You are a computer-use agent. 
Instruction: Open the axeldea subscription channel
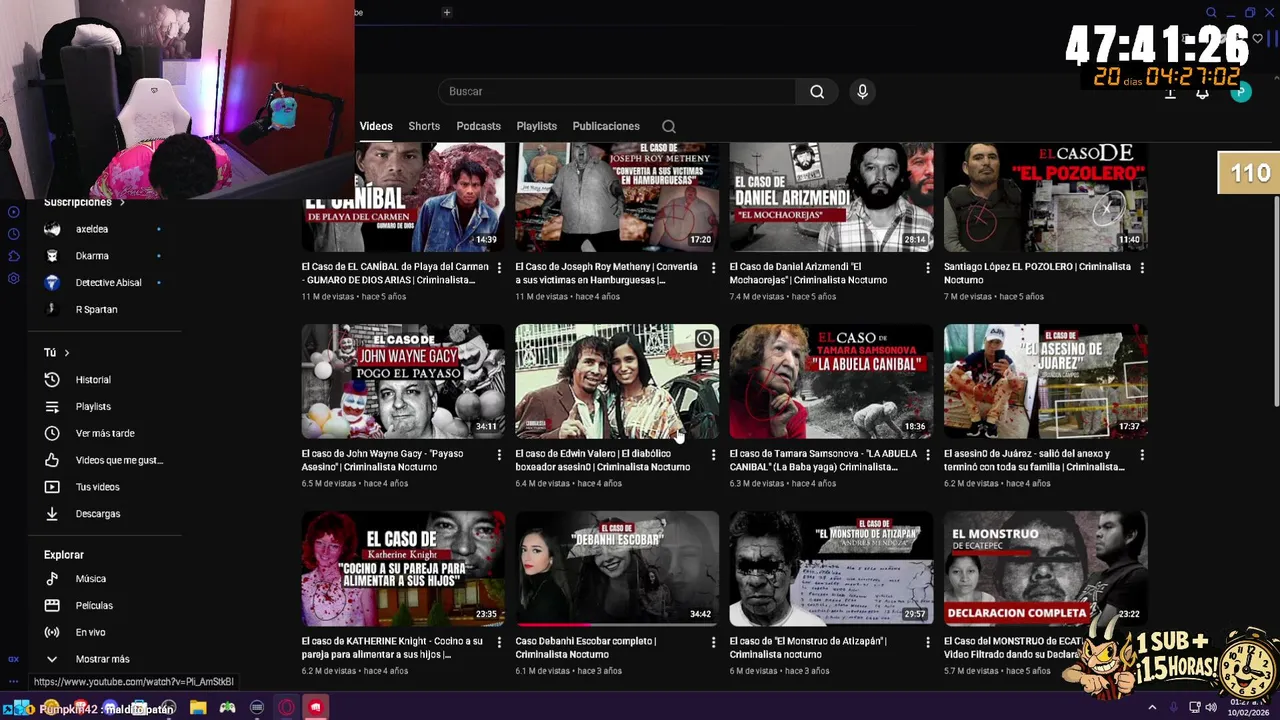[105, 229]
